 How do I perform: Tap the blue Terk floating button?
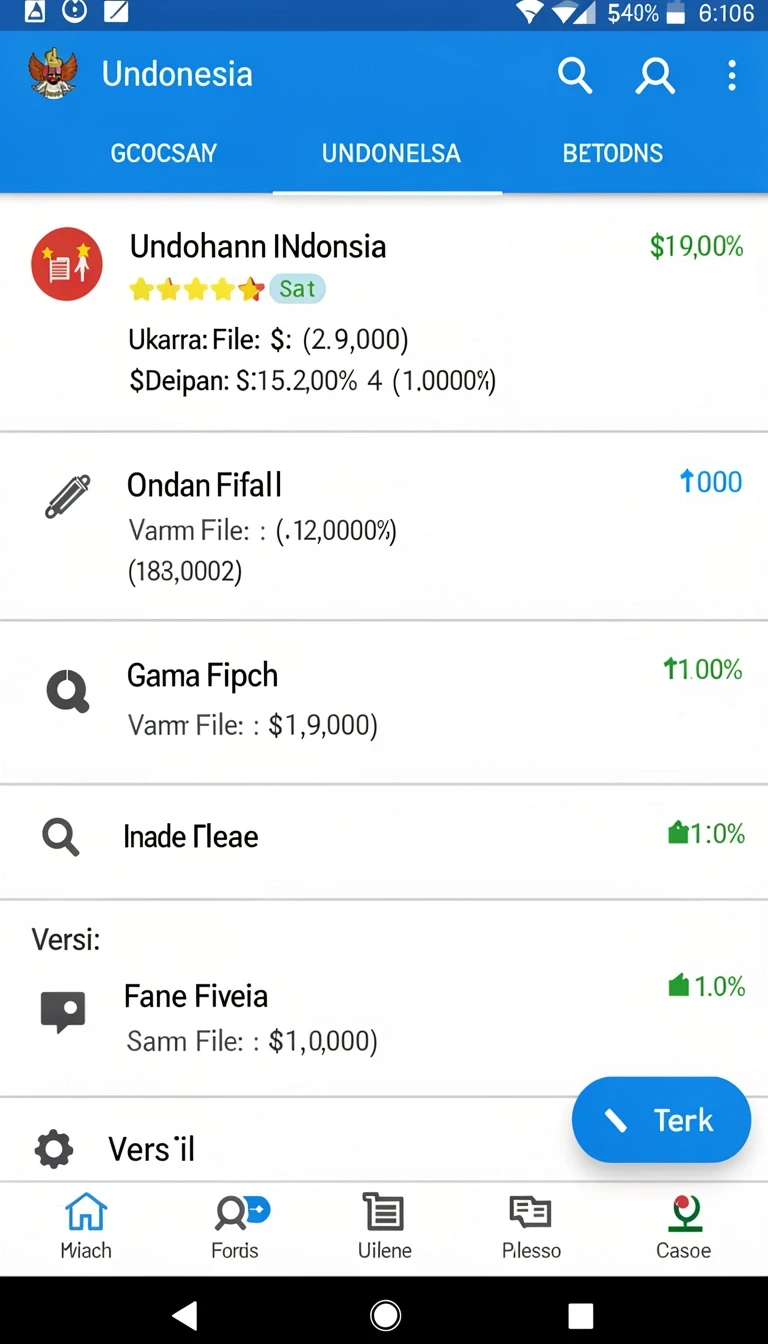pyautogui.click(x=661, y=1120)
